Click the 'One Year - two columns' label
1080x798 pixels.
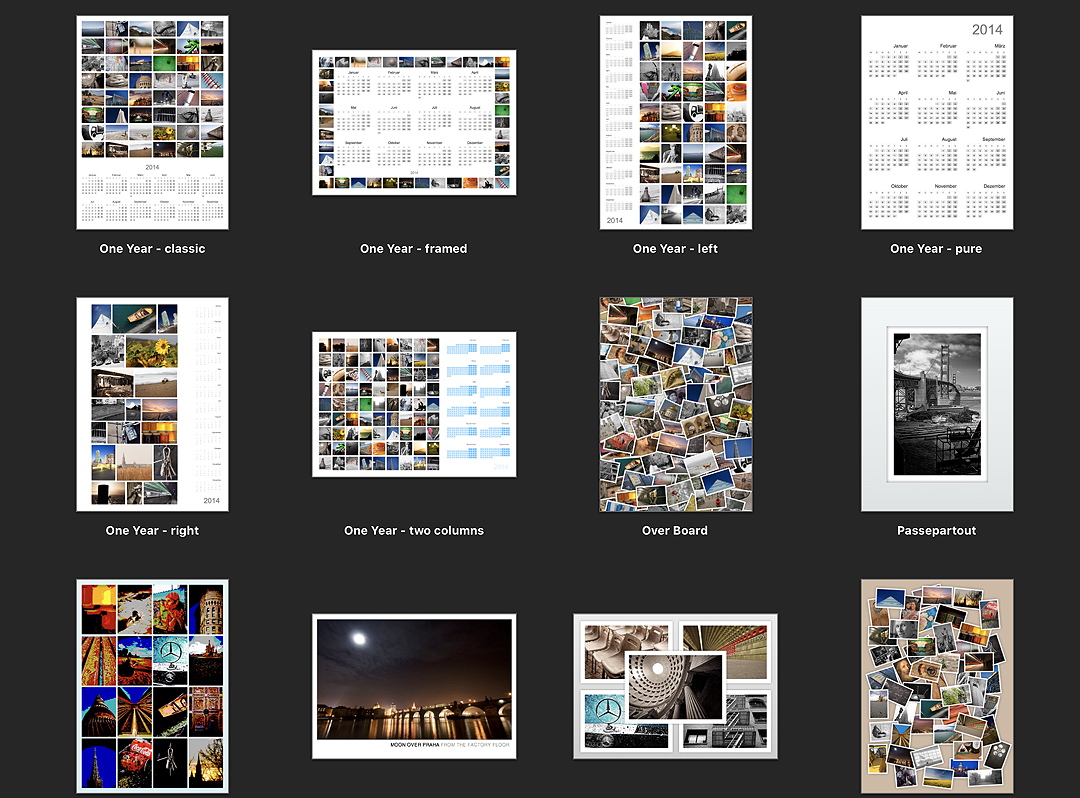pyautogui.click(x=414, y=530)
